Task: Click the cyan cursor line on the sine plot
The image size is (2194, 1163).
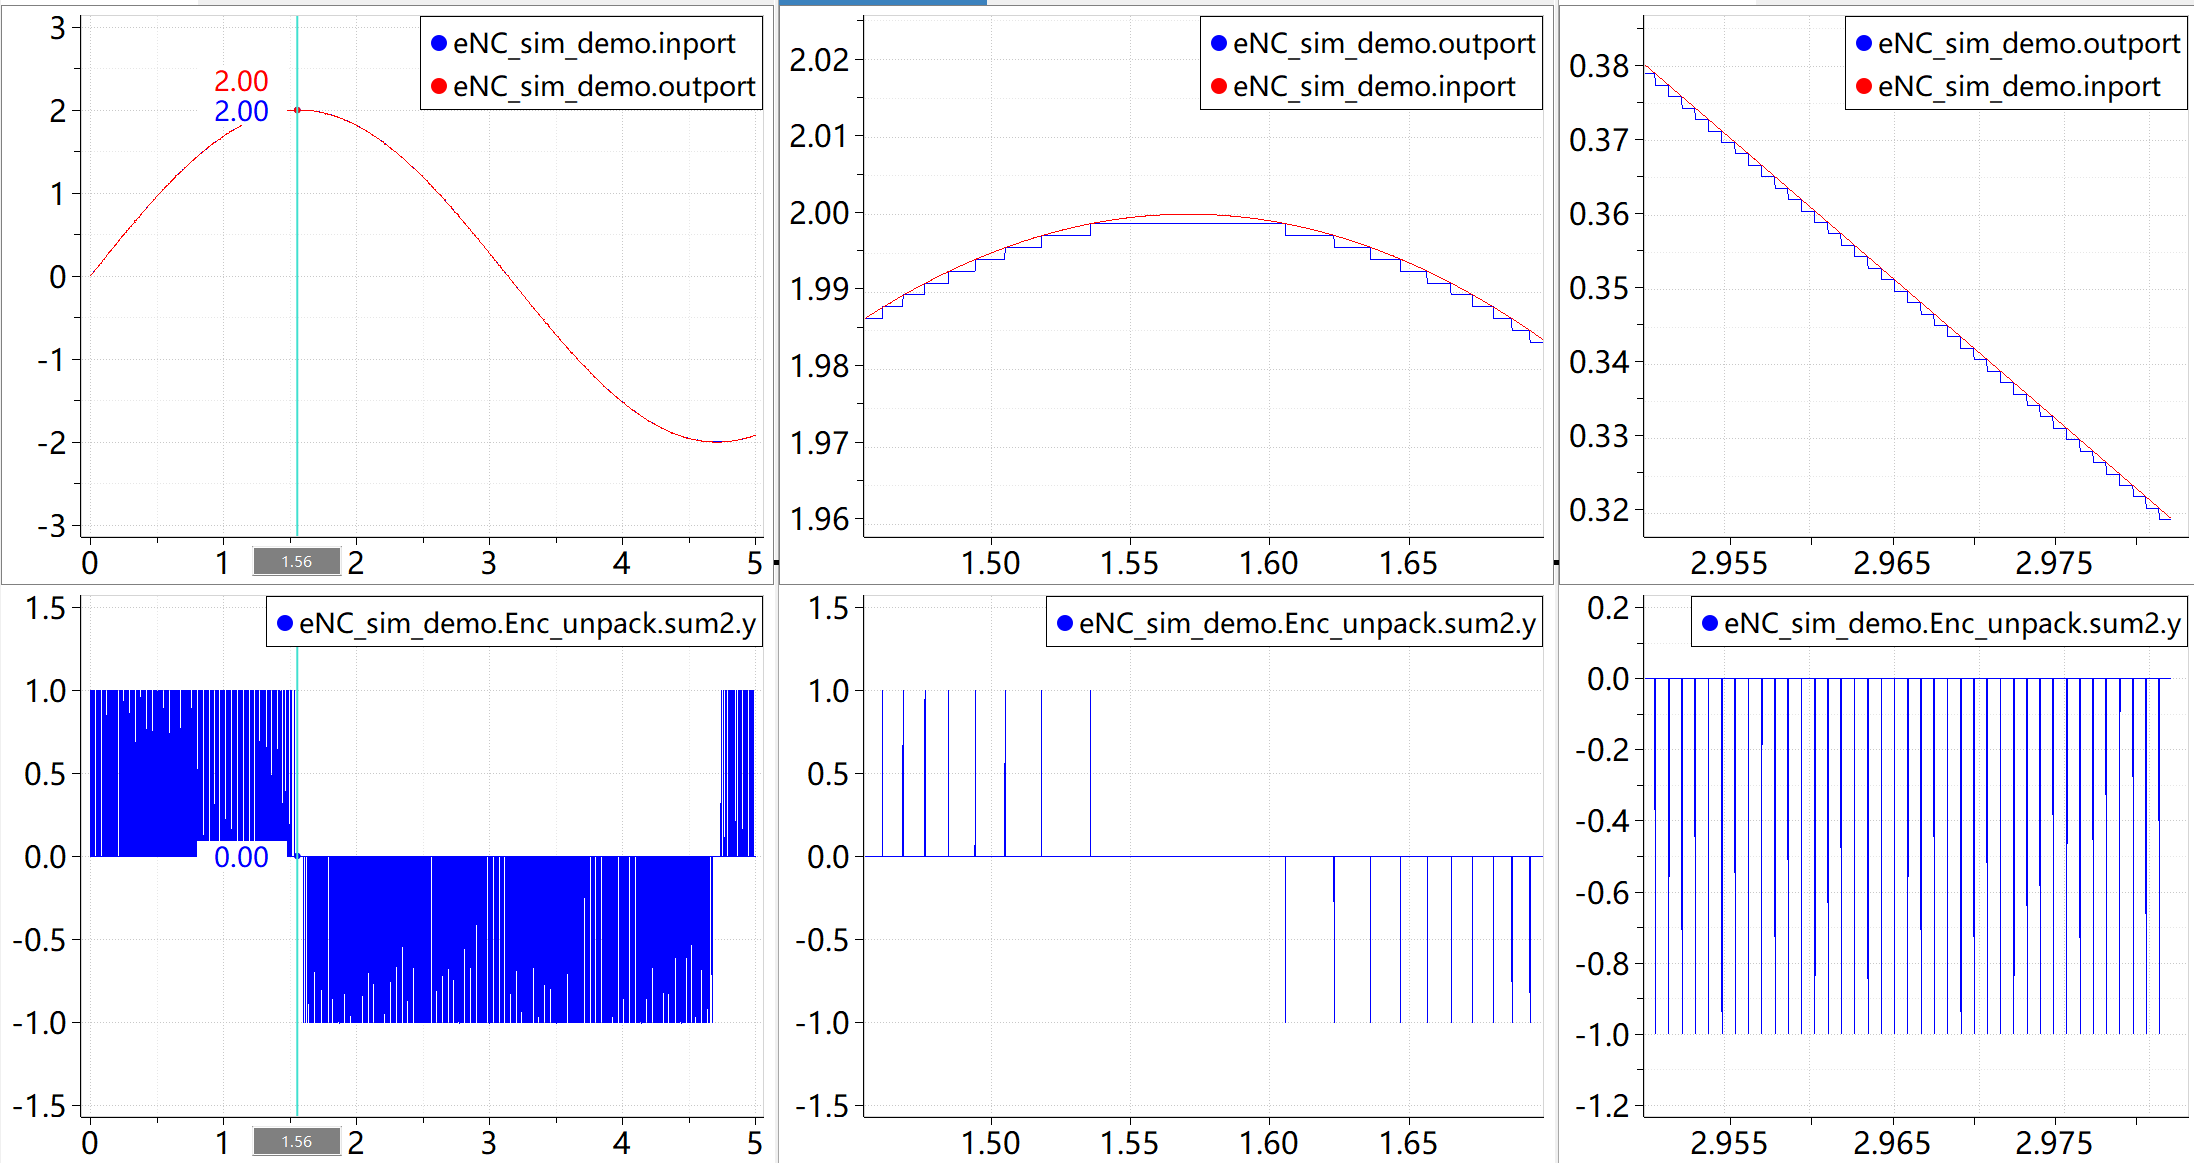Action: pos(297,300)
